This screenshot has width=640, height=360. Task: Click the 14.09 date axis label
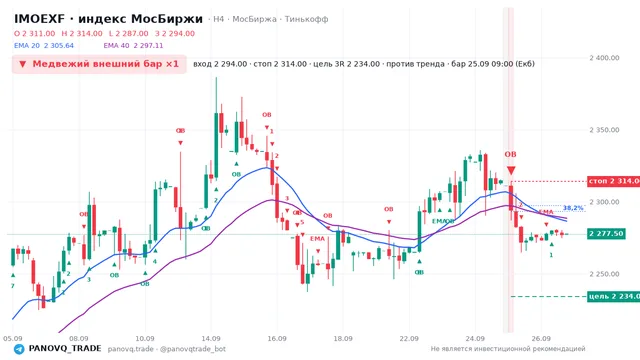pyautogui.click(x=211, y=338)
